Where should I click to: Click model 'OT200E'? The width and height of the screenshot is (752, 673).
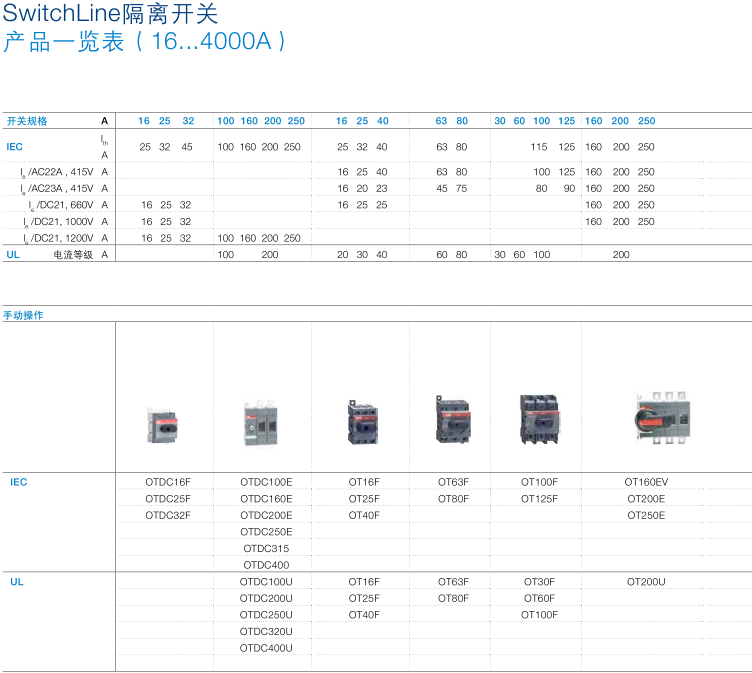(x=646, y=499)
